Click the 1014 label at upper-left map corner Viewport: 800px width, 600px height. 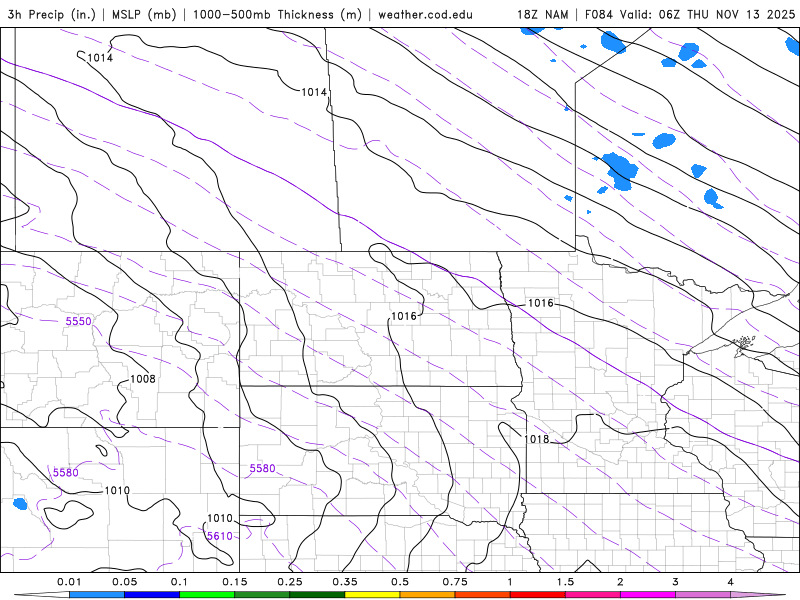tap(100, 58)
